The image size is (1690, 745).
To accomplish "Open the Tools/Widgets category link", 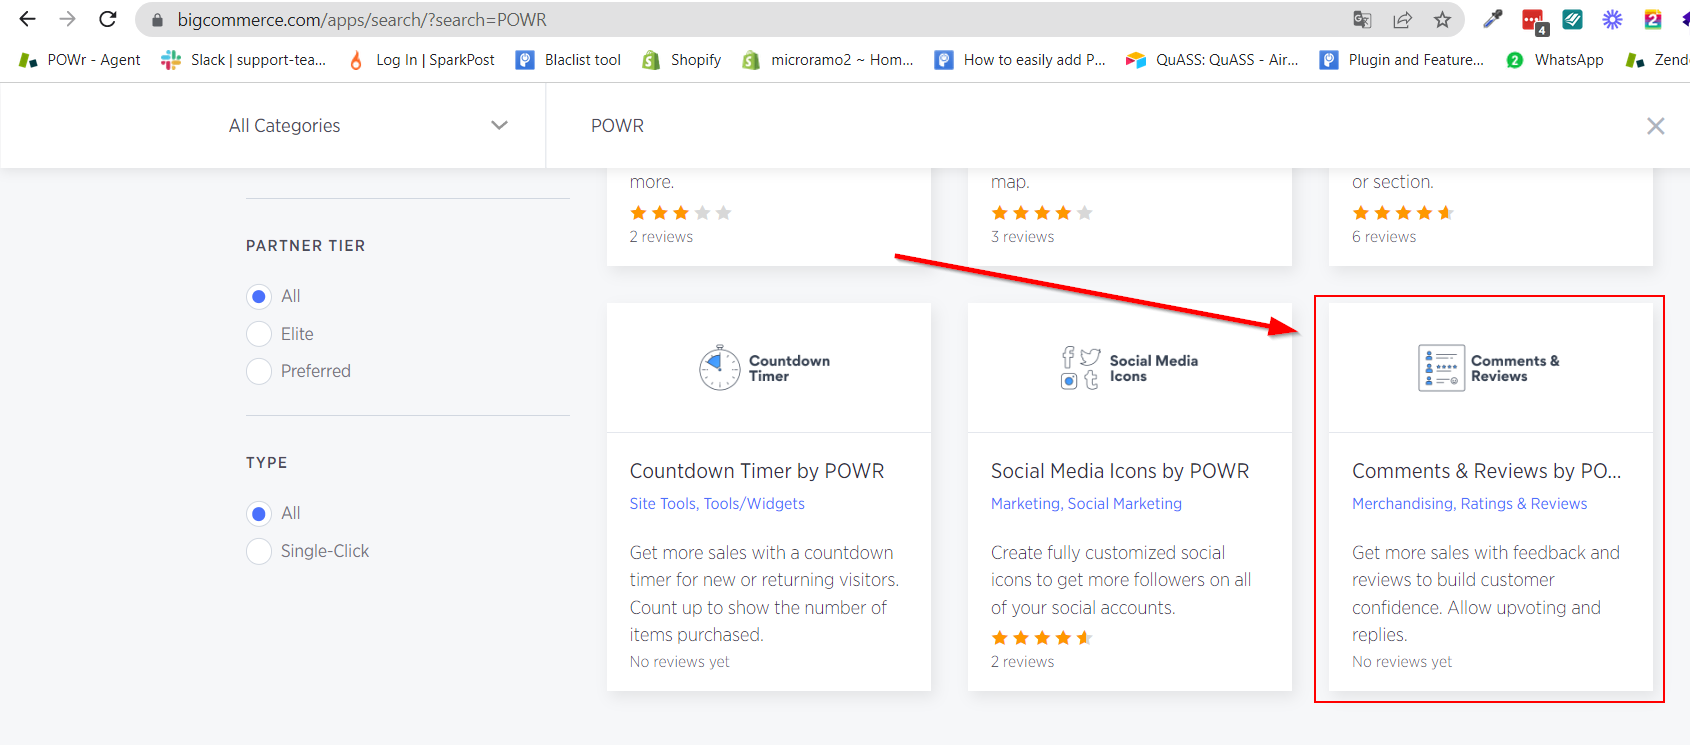I will tap(754, 504).
